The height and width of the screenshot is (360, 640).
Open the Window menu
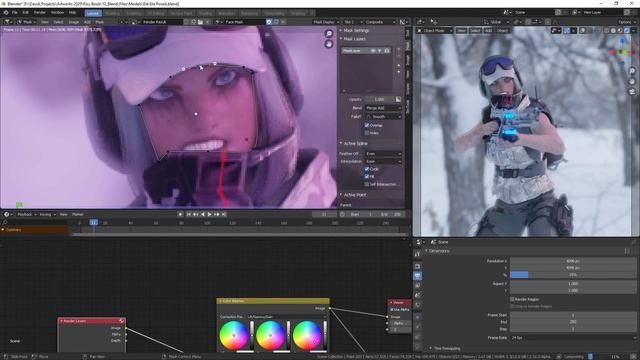click(57, 13)
